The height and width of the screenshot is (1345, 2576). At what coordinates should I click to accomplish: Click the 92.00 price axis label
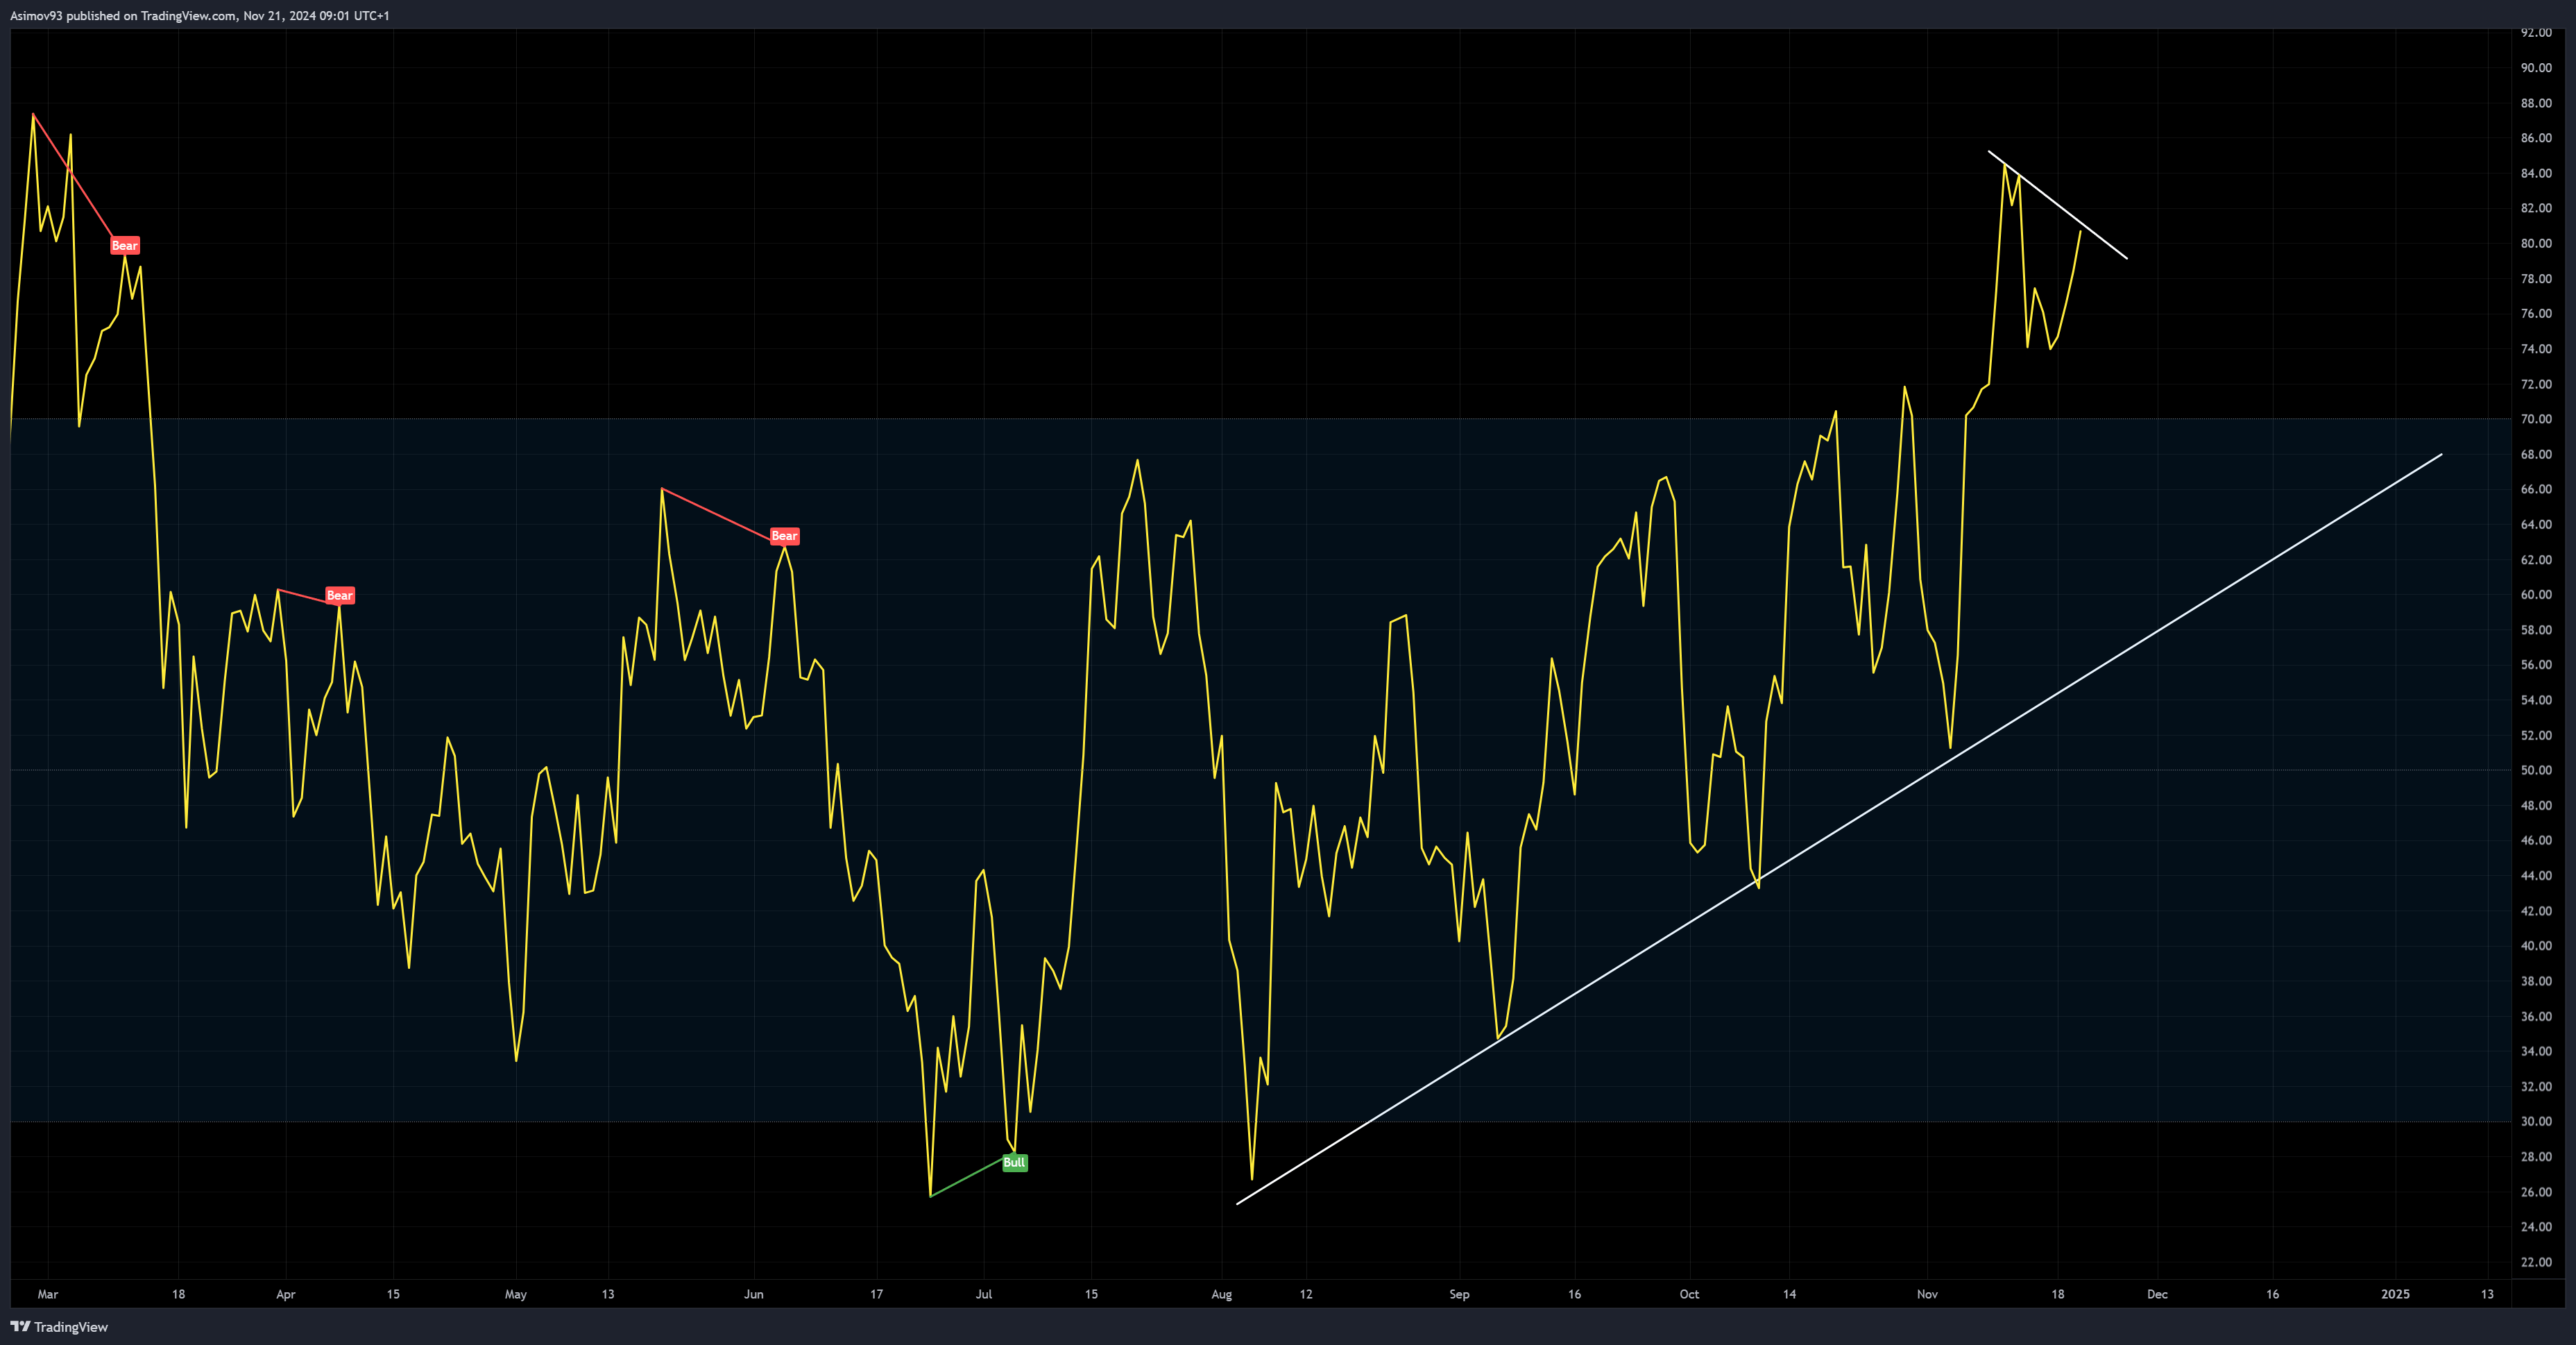pyautogui.click(x=2536, y=33)
